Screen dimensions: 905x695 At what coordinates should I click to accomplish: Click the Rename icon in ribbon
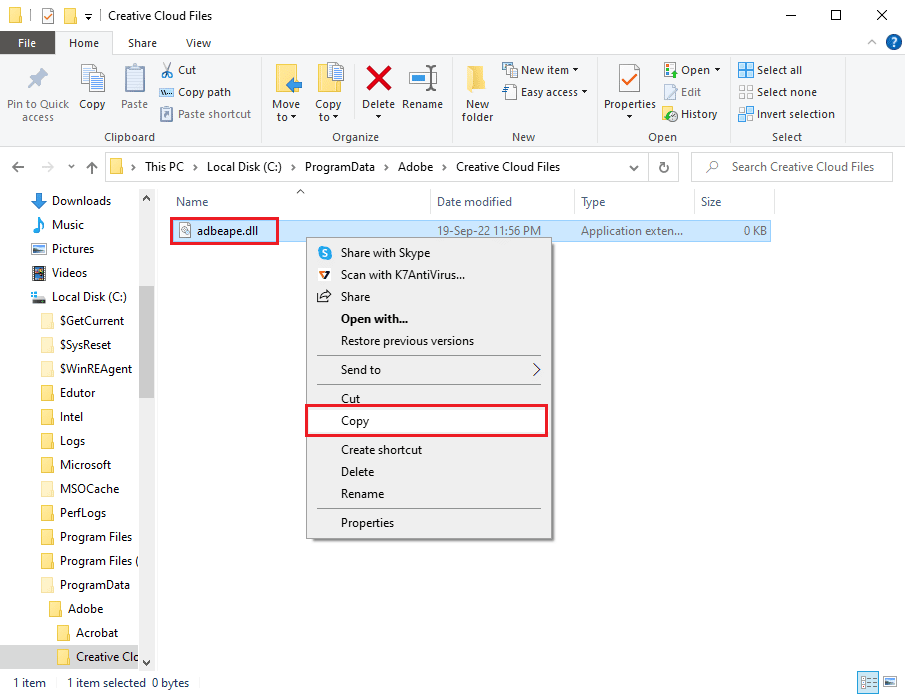tap(422, 79)
